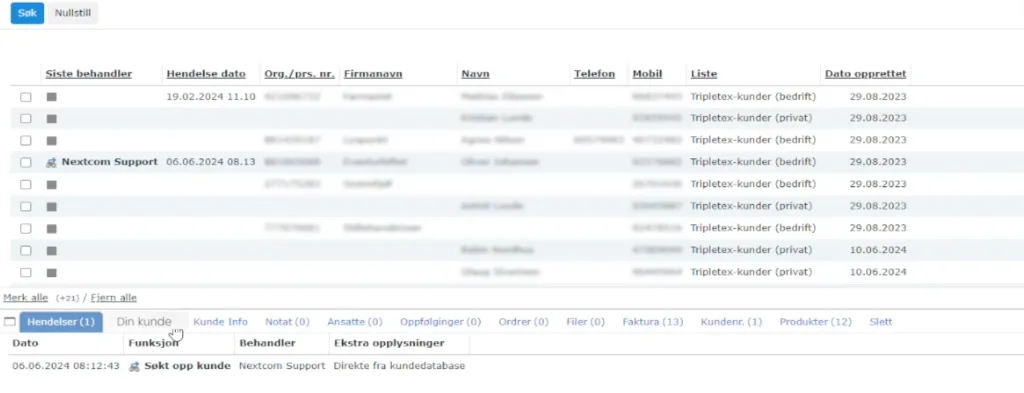Viewport: 1024px width, 393px height.
Task: Sort by the Navn column header
Action: (x=475, y=74)
